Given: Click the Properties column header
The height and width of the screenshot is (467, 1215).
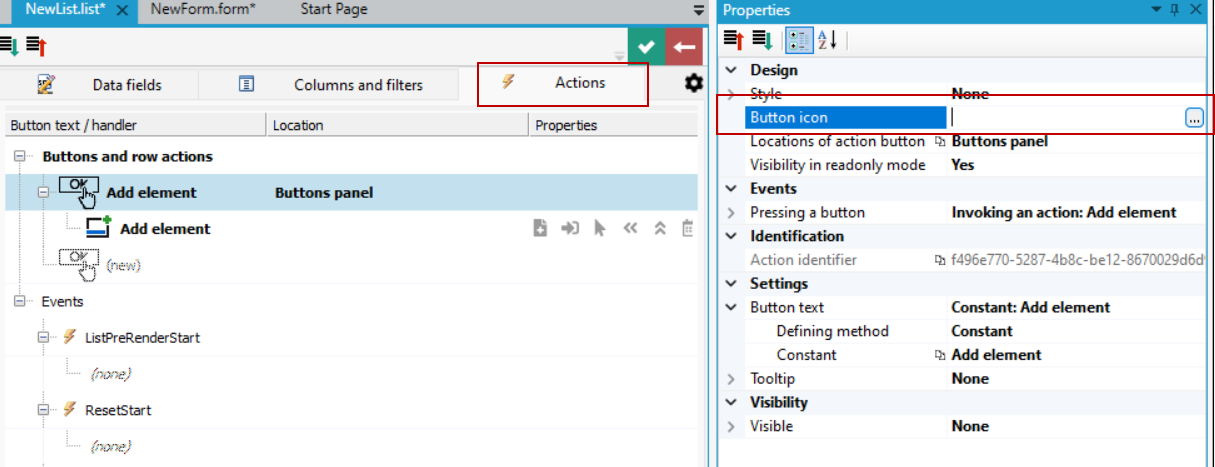Looking at the screenshot, I should pos(612,125).
